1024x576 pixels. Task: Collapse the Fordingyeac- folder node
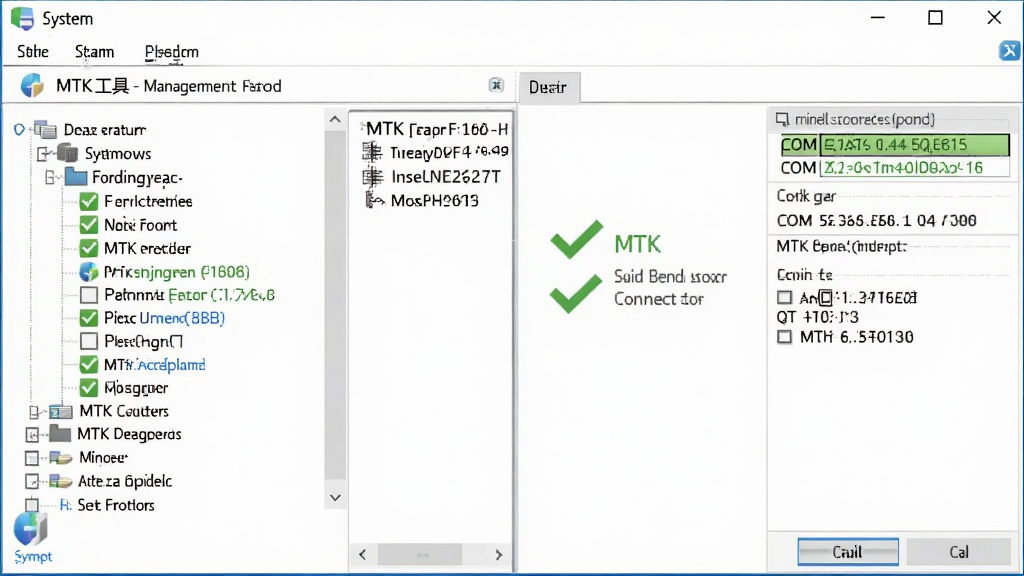coord(50,177)
